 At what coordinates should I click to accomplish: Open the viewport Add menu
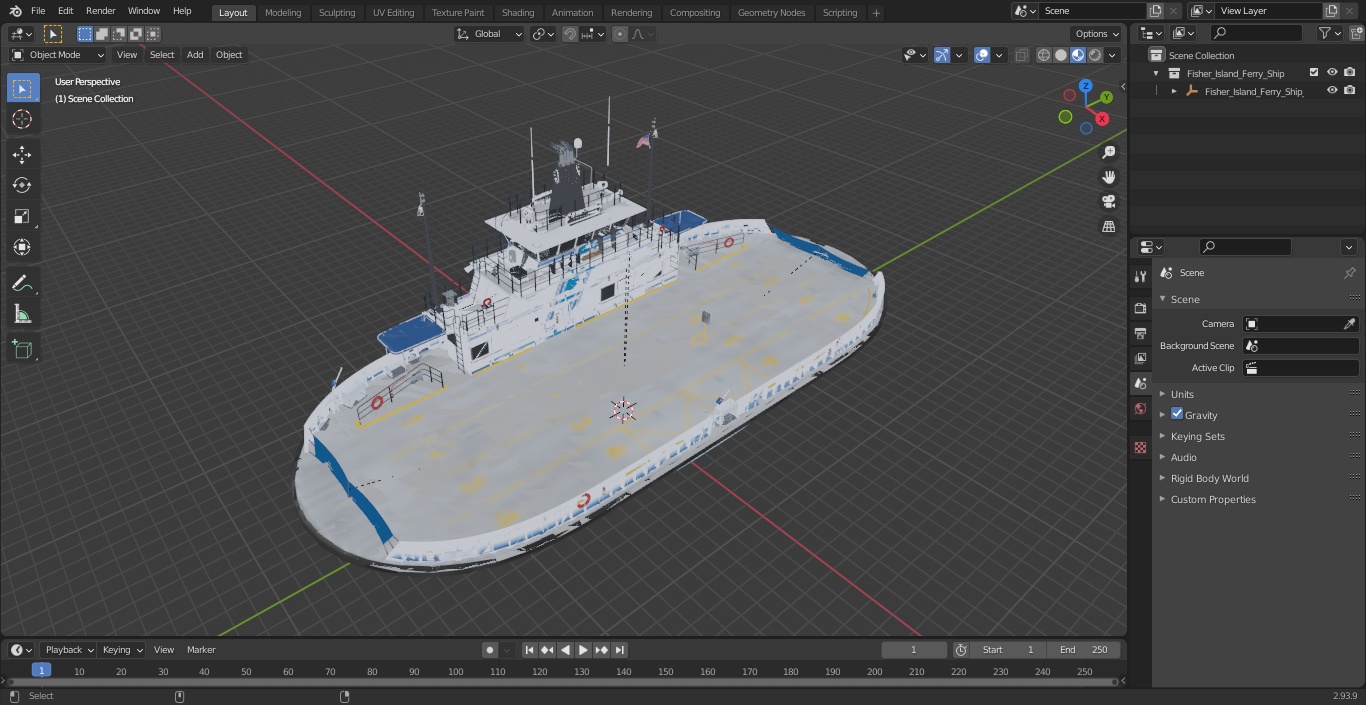tap(195, 55)
